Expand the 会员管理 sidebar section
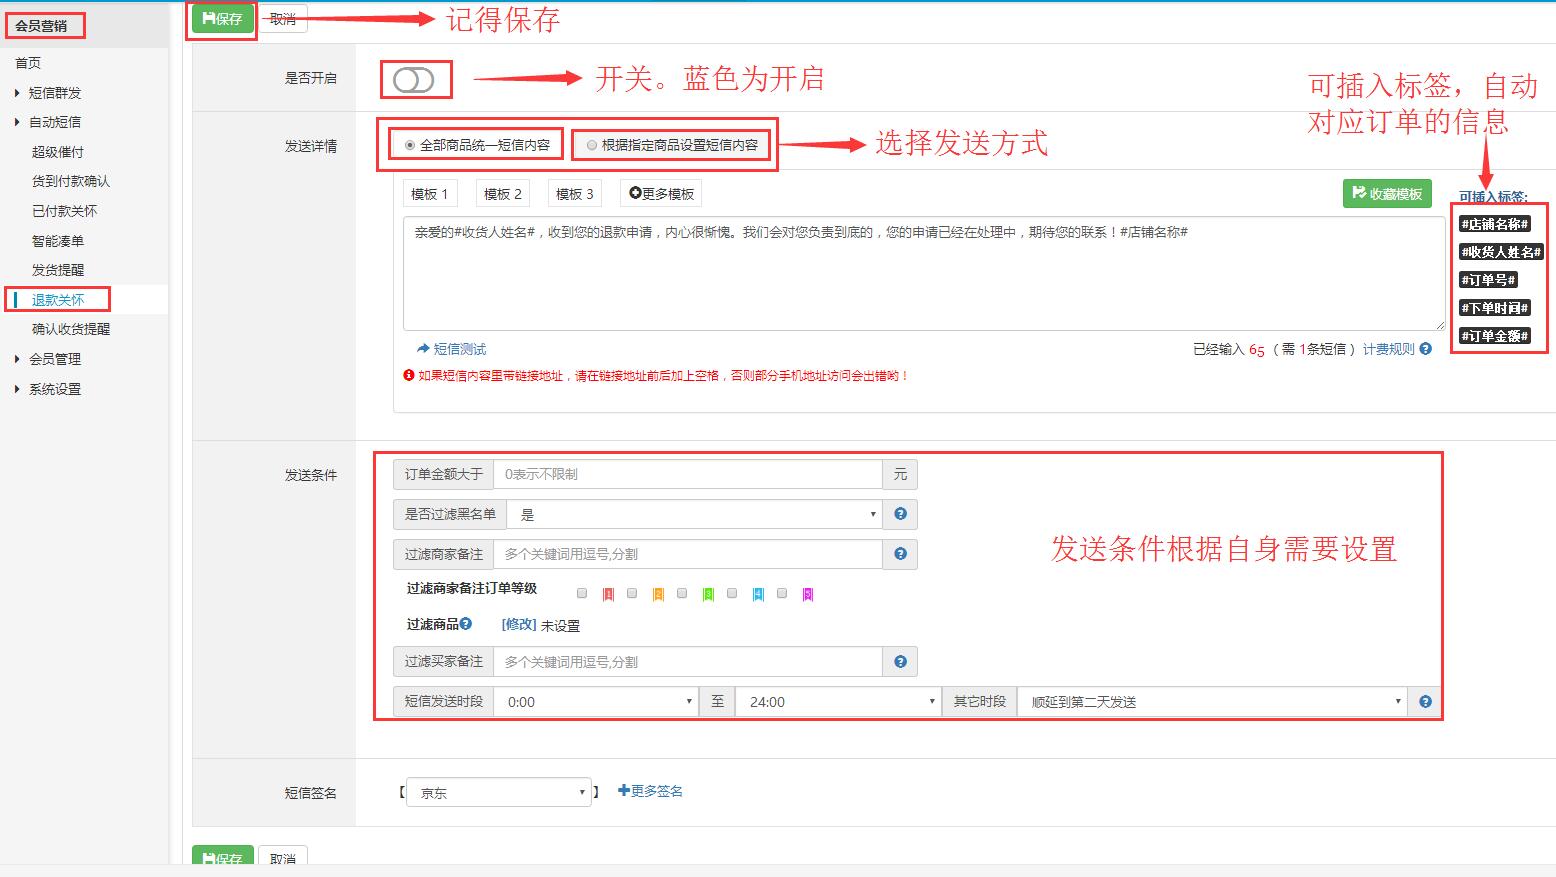Screen dimensions: 1556x877 point(54,359)
